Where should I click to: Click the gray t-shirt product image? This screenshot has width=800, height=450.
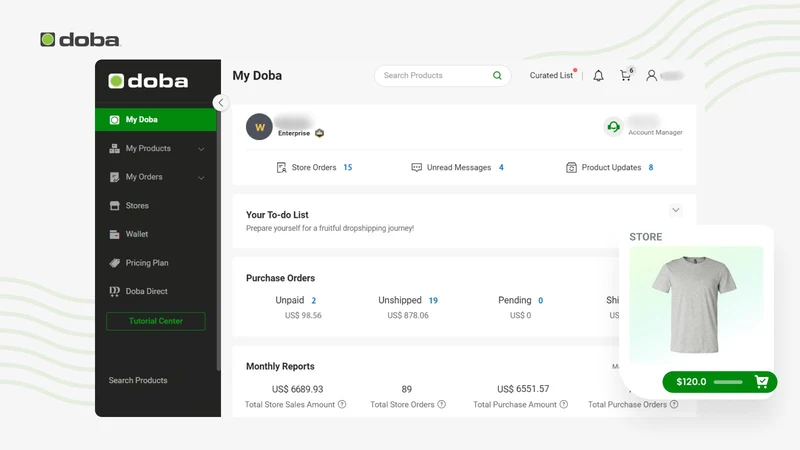pos(696,305)
